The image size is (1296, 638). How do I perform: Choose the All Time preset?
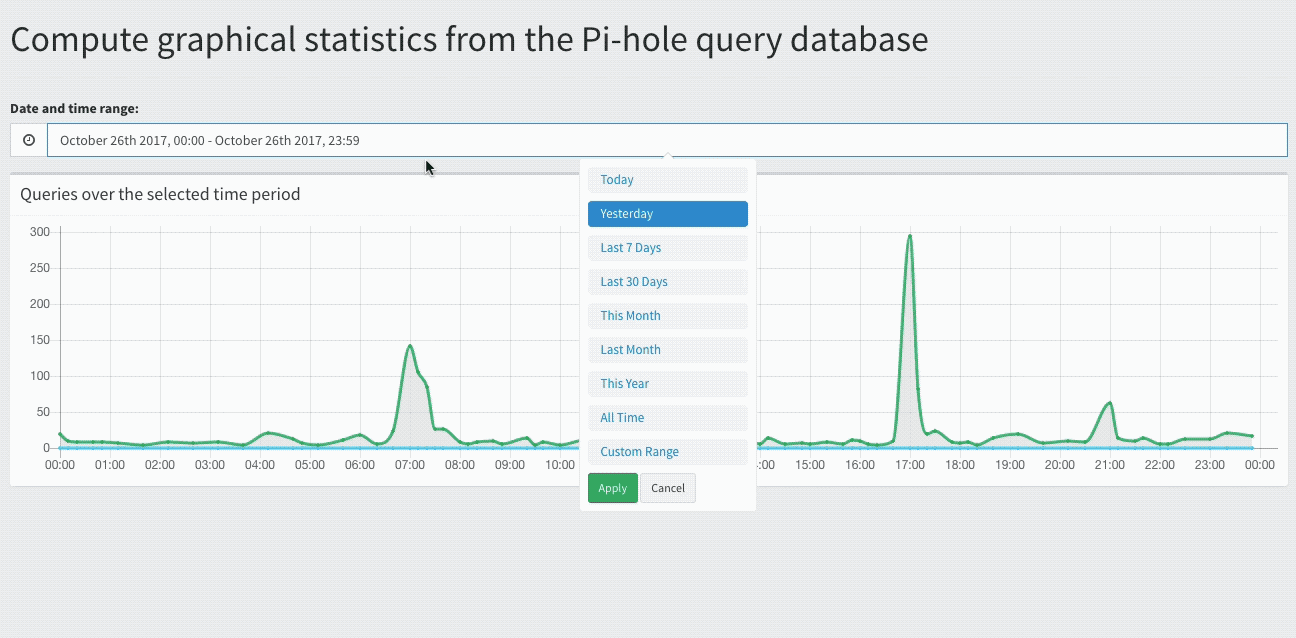(668, 418)
